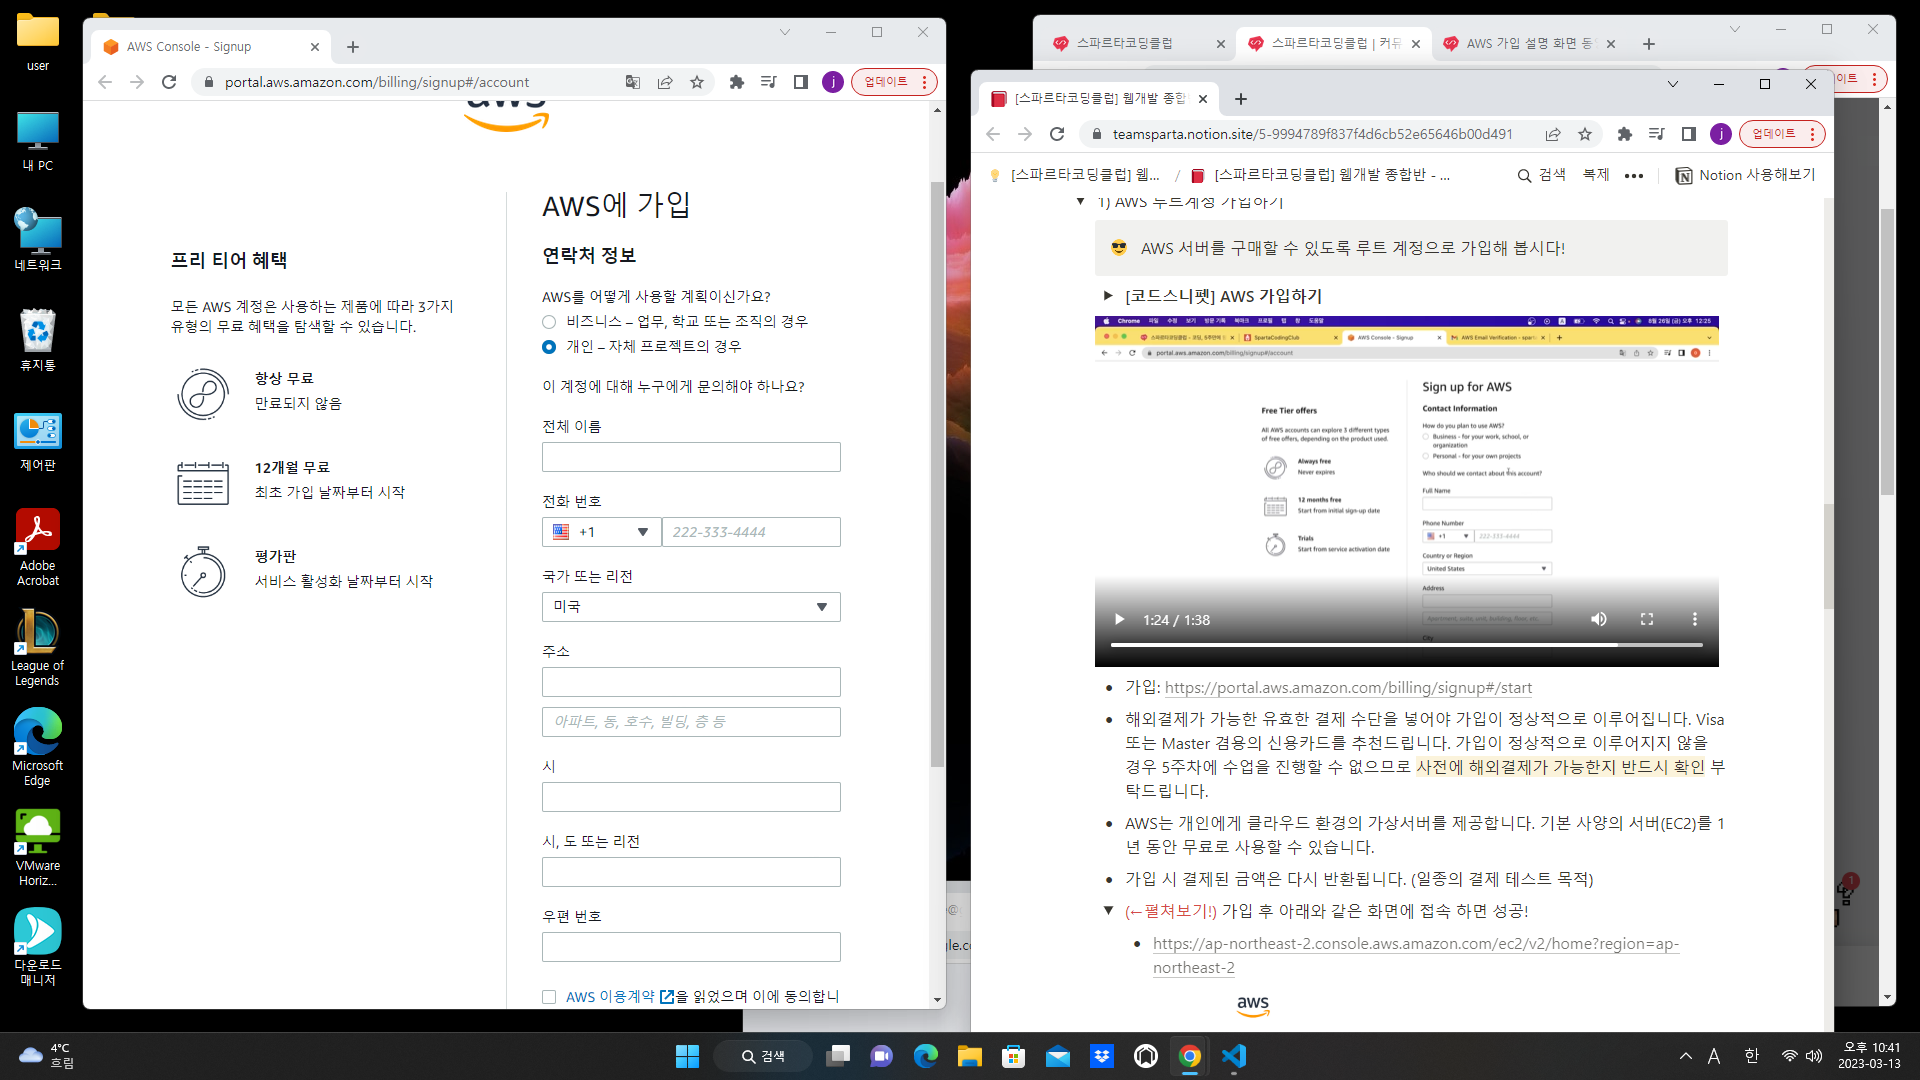Reload the AWS signup page
Viewport: 1920px width, 1080px height.
point(169,82)
